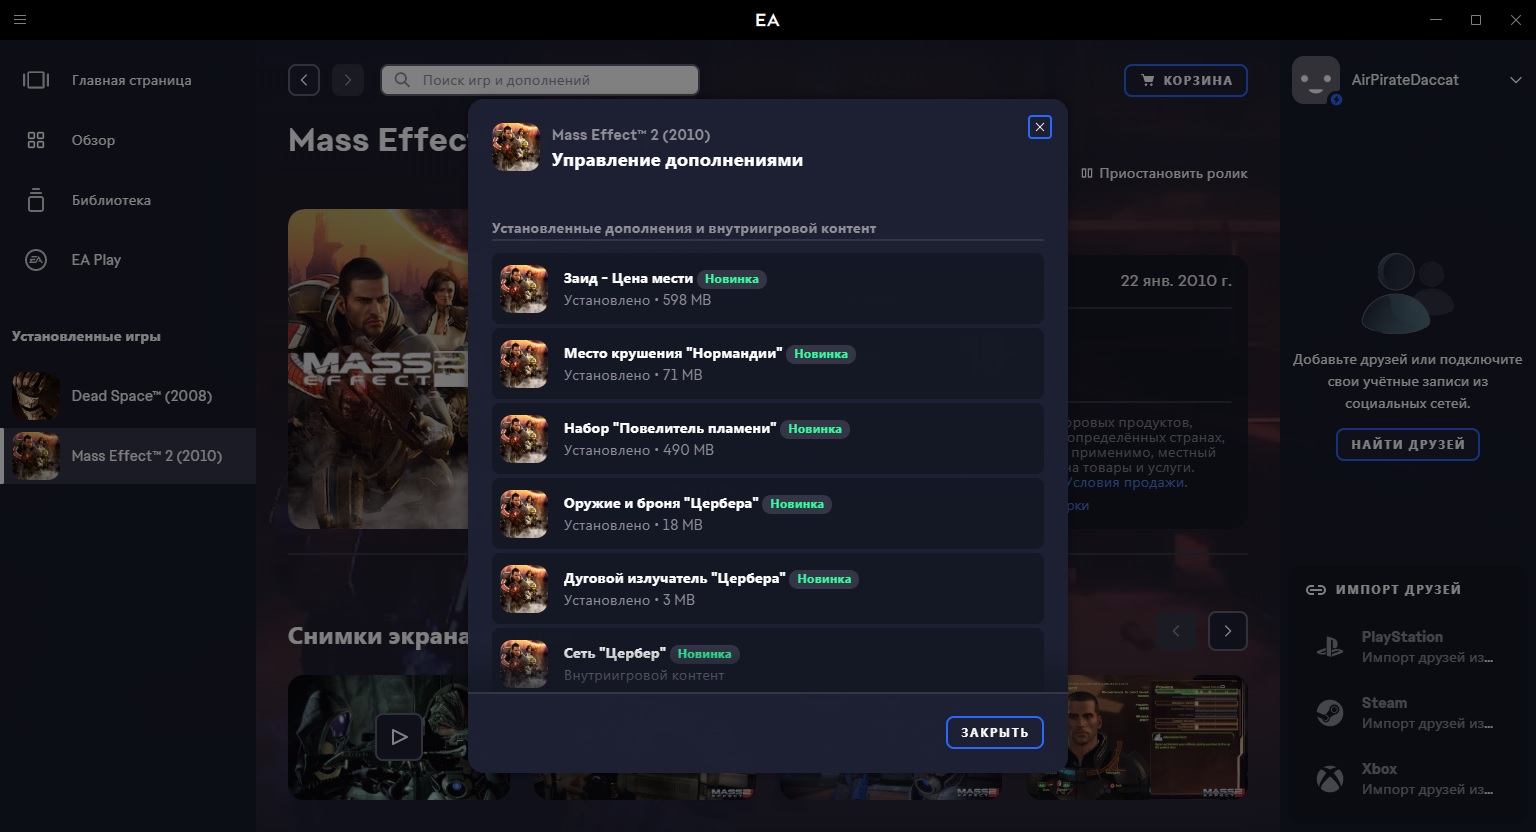Import friends from Steam icon
Viewport: 1536px width, 832px height.
coord(1329,713)
